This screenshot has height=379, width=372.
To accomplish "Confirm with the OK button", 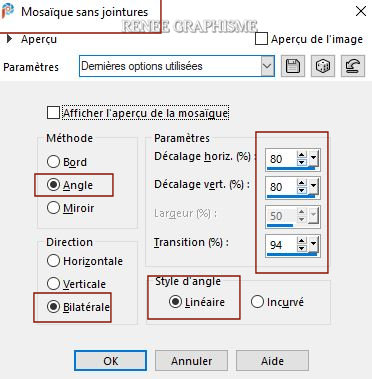I will 110,361.
